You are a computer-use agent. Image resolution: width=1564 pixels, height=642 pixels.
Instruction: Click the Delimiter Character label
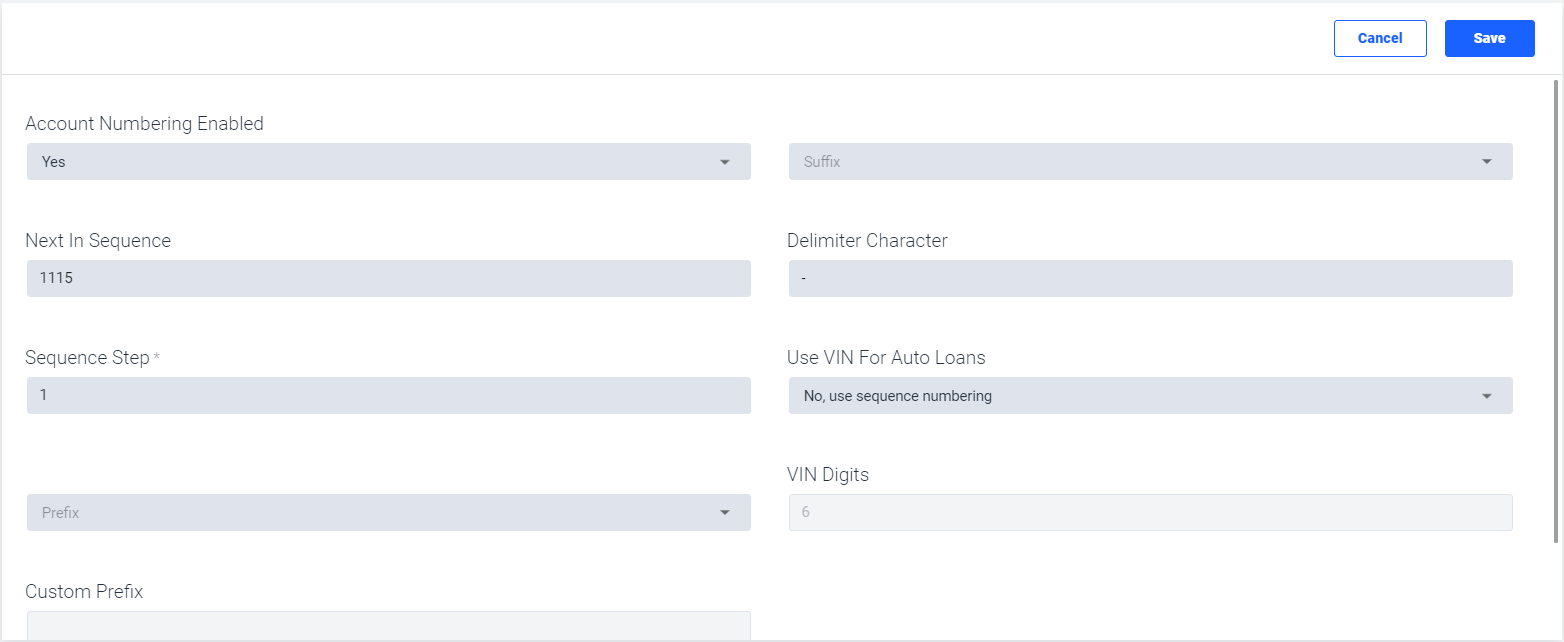coord(868,241)
